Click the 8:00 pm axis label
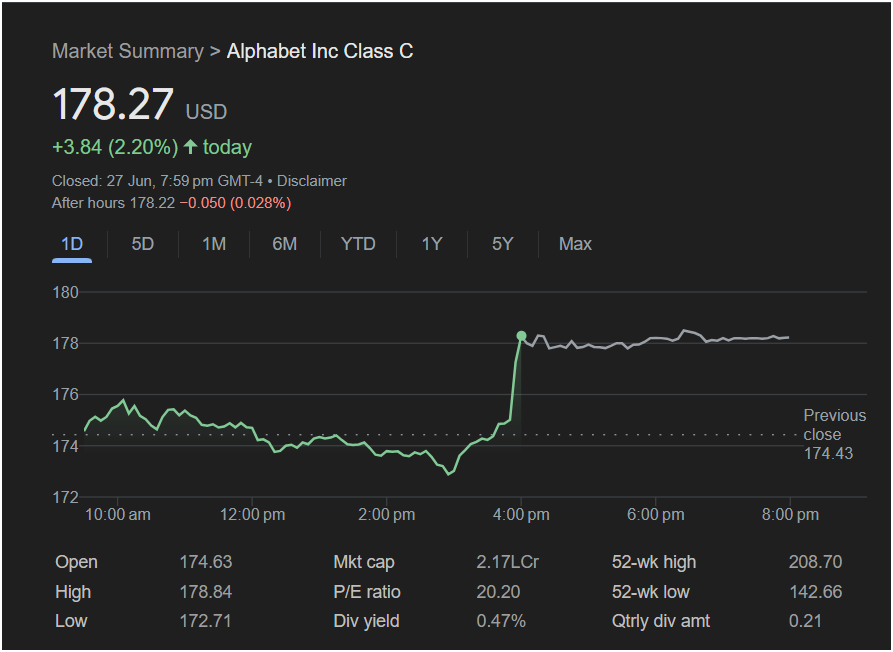Image resolution: width=893 pixels, height=652 pixels. point(790,515)
